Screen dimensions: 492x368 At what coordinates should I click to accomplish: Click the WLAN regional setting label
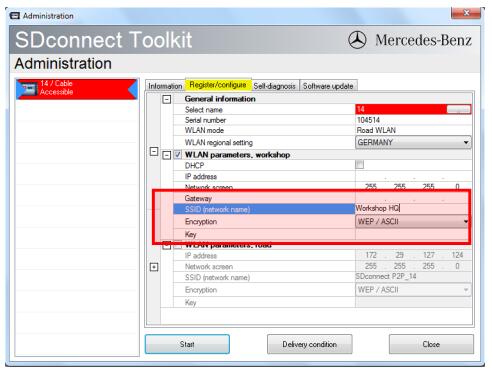tap(219, 143)
